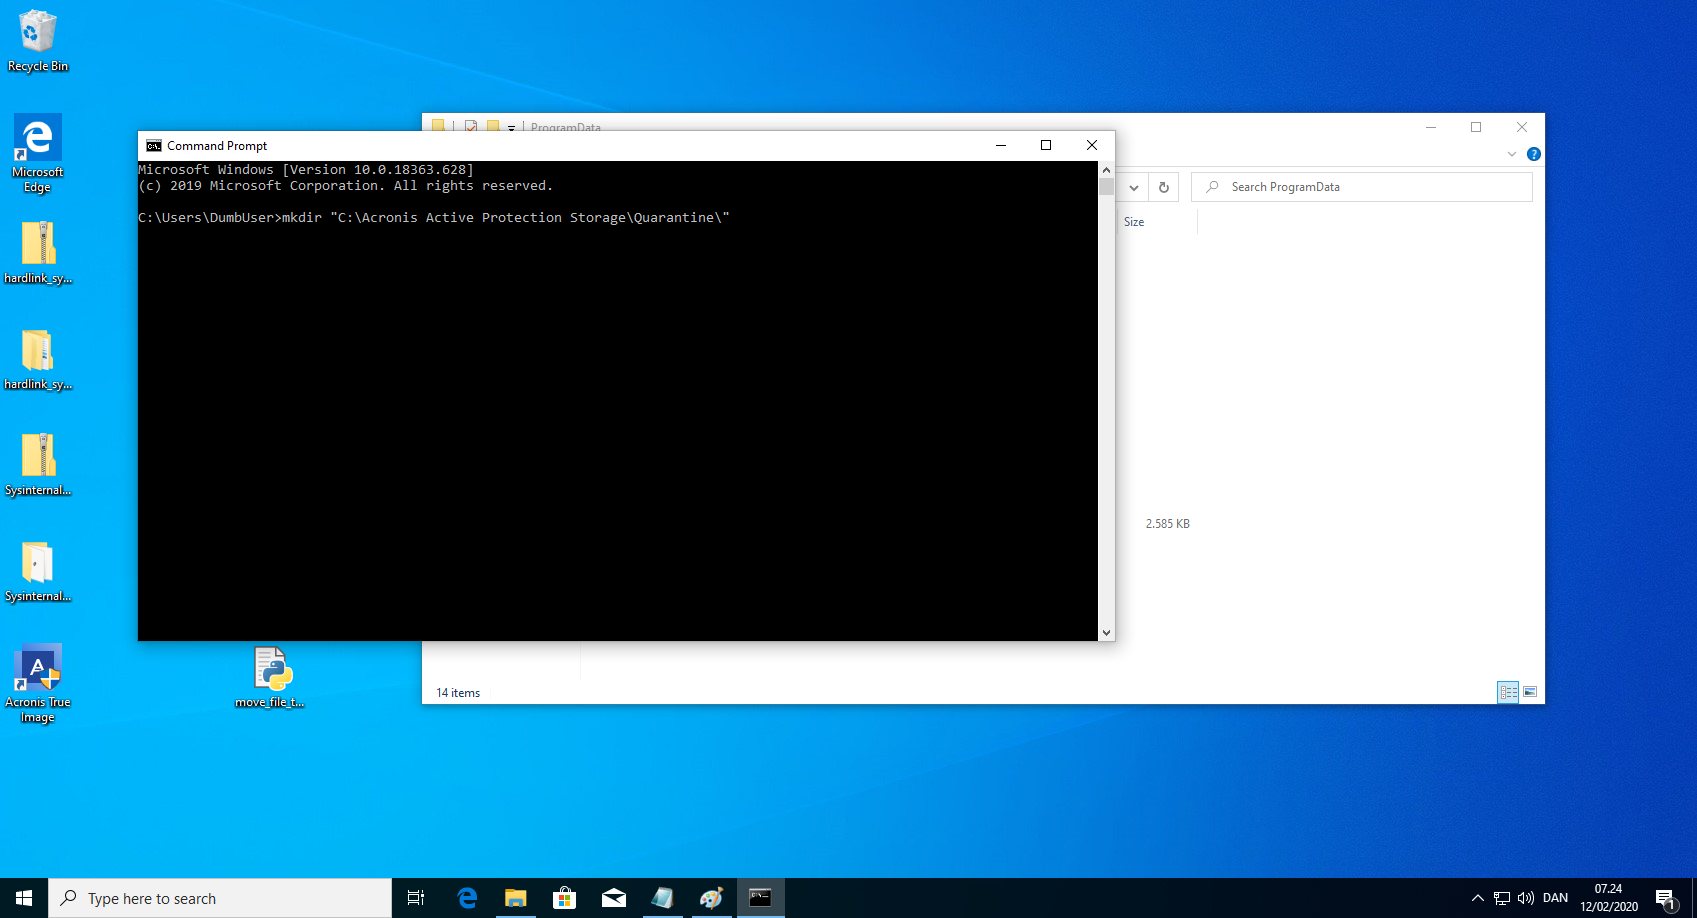Screen dimensions: 1697x918
Task: Switch Explorer to large thumbnails view
Action: coord(1530,692)
